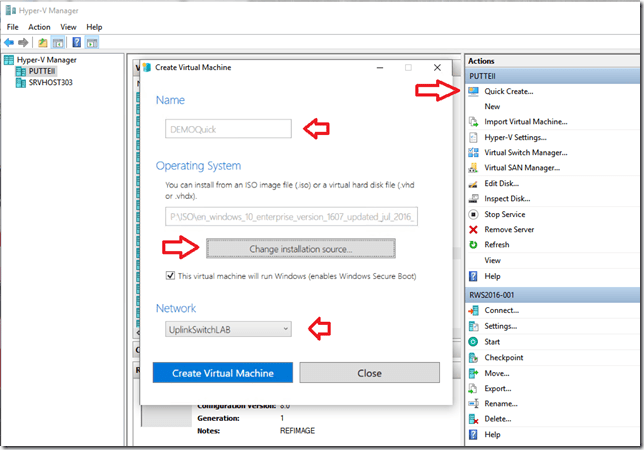Open the UplinkSwitchLAB network dropdown
644x450 pixels.
pos(228,328)
